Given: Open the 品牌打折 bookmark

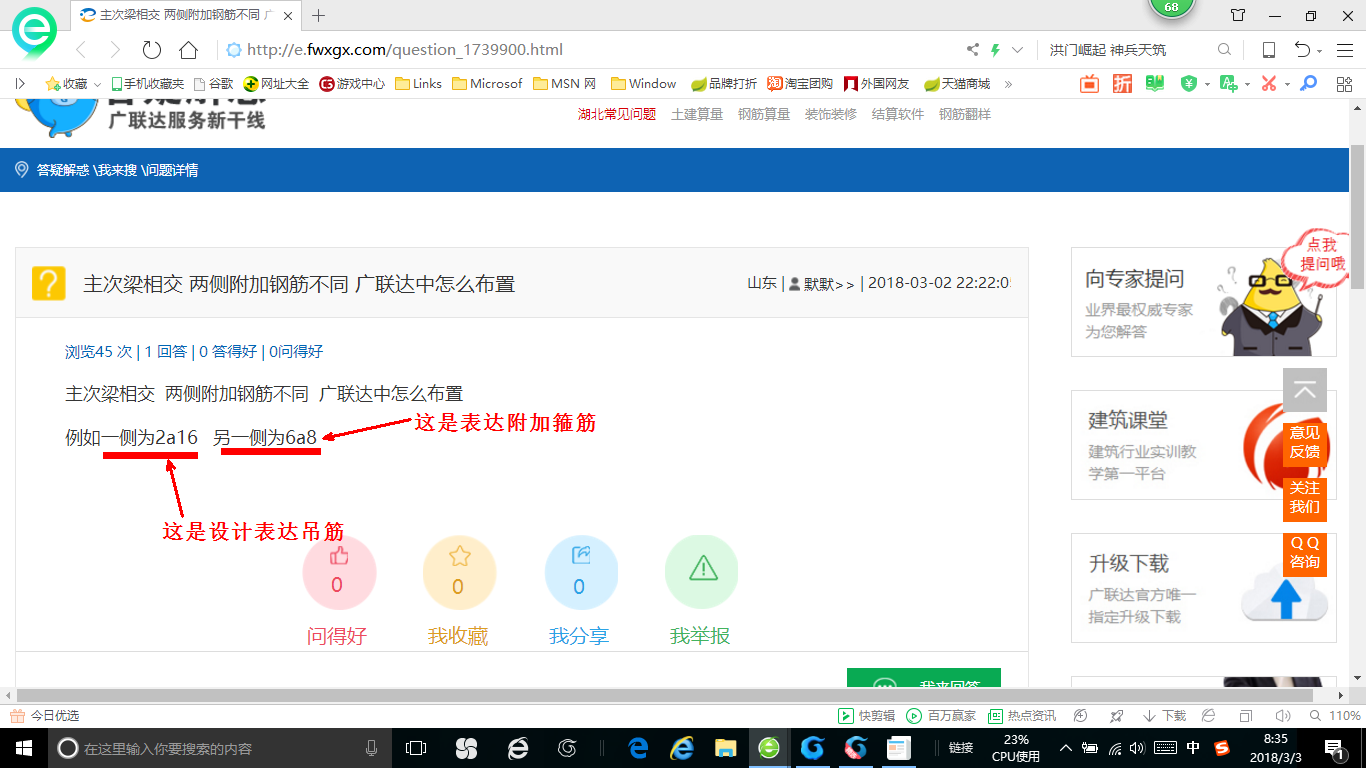Looking at the screenshot, I should coord(724,84).
